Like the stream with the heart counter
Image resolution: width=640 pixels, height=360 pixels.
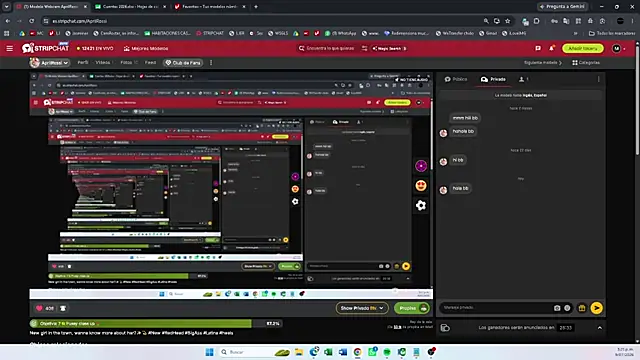coord(45,308)
